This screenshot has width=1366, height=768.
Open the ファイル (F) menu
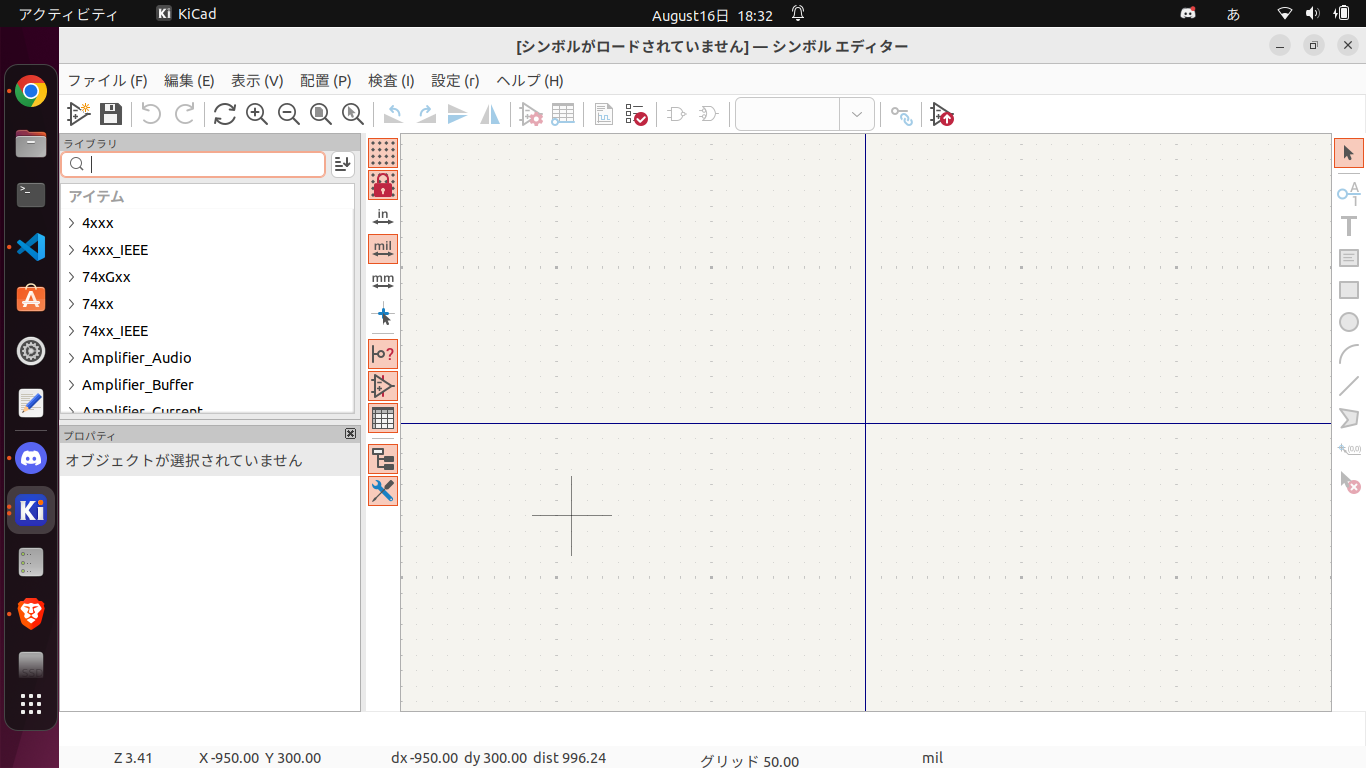(107, 81)
